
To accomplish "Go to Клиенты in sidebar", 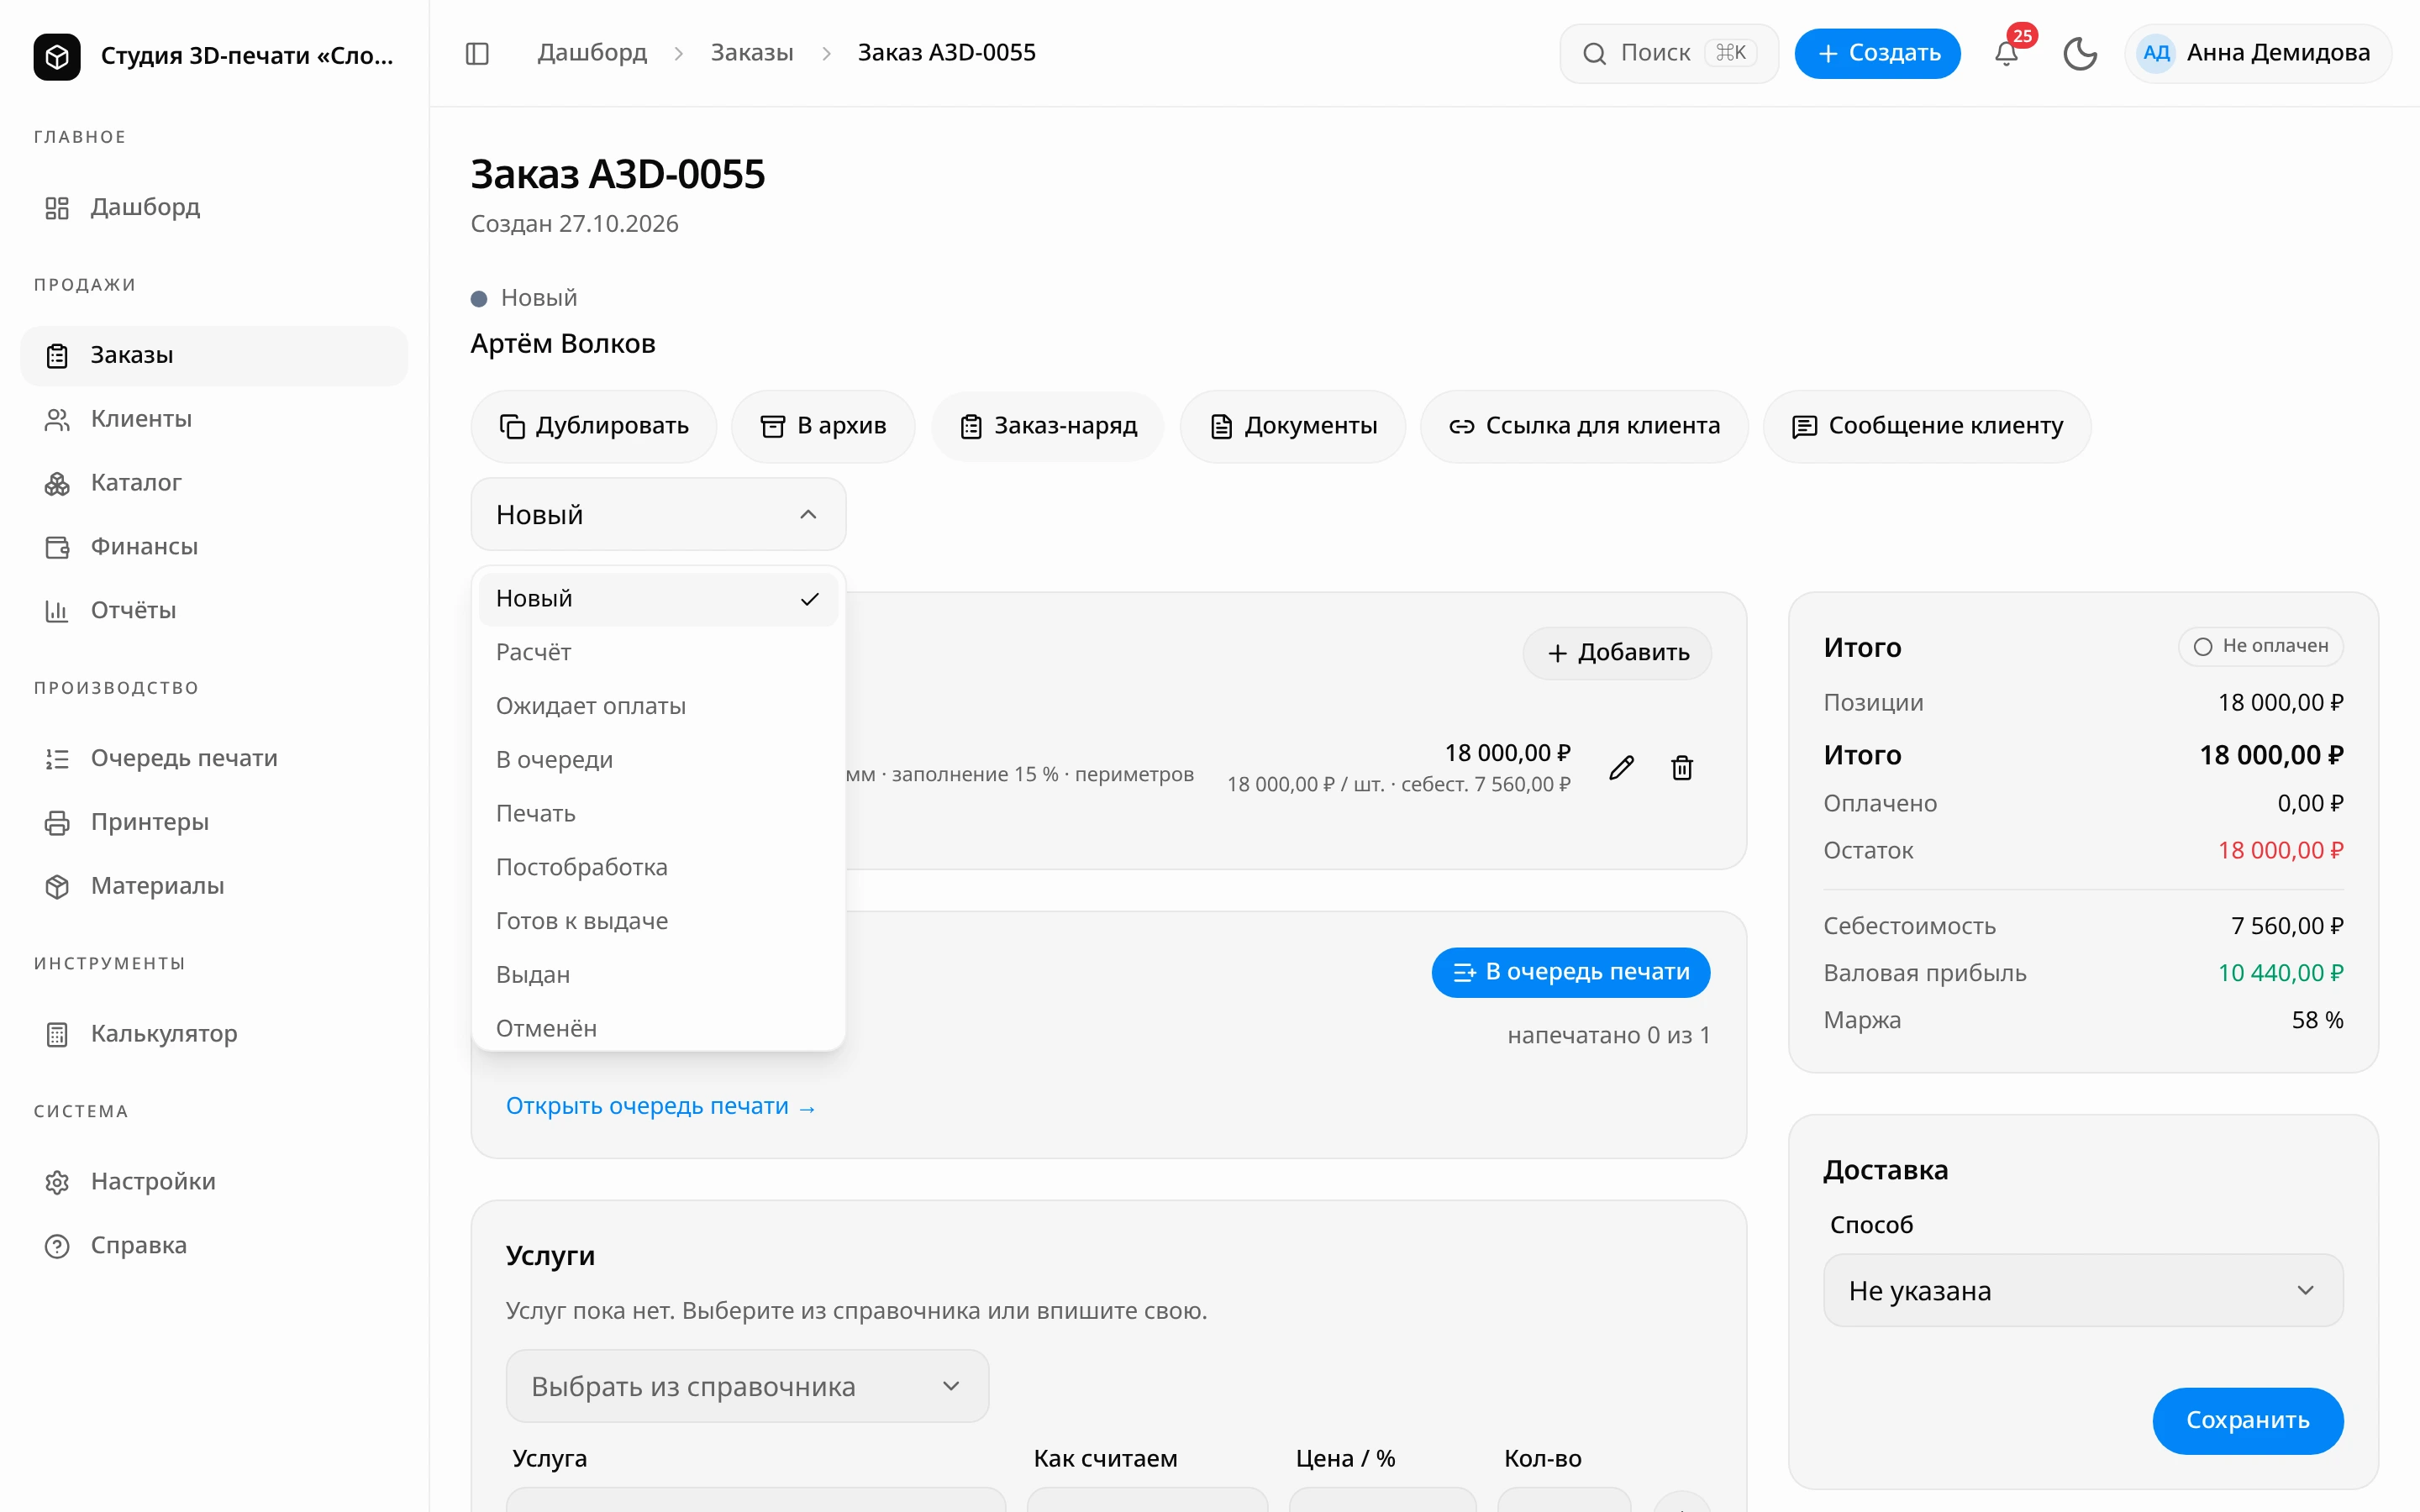I will tap(214, 419).
